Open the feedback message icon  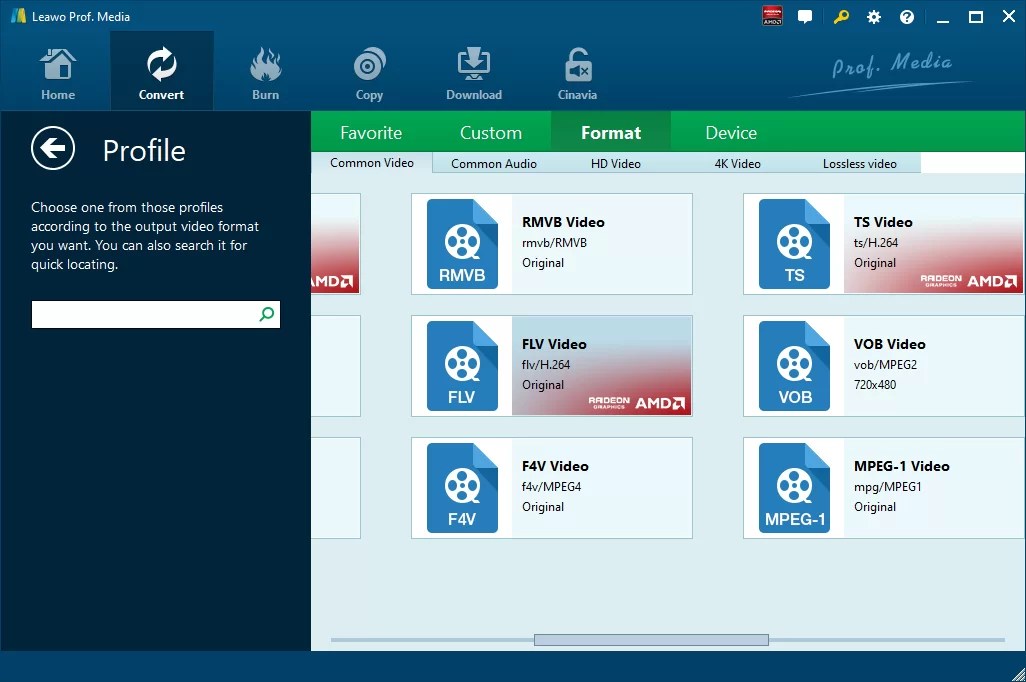(805, 16)
